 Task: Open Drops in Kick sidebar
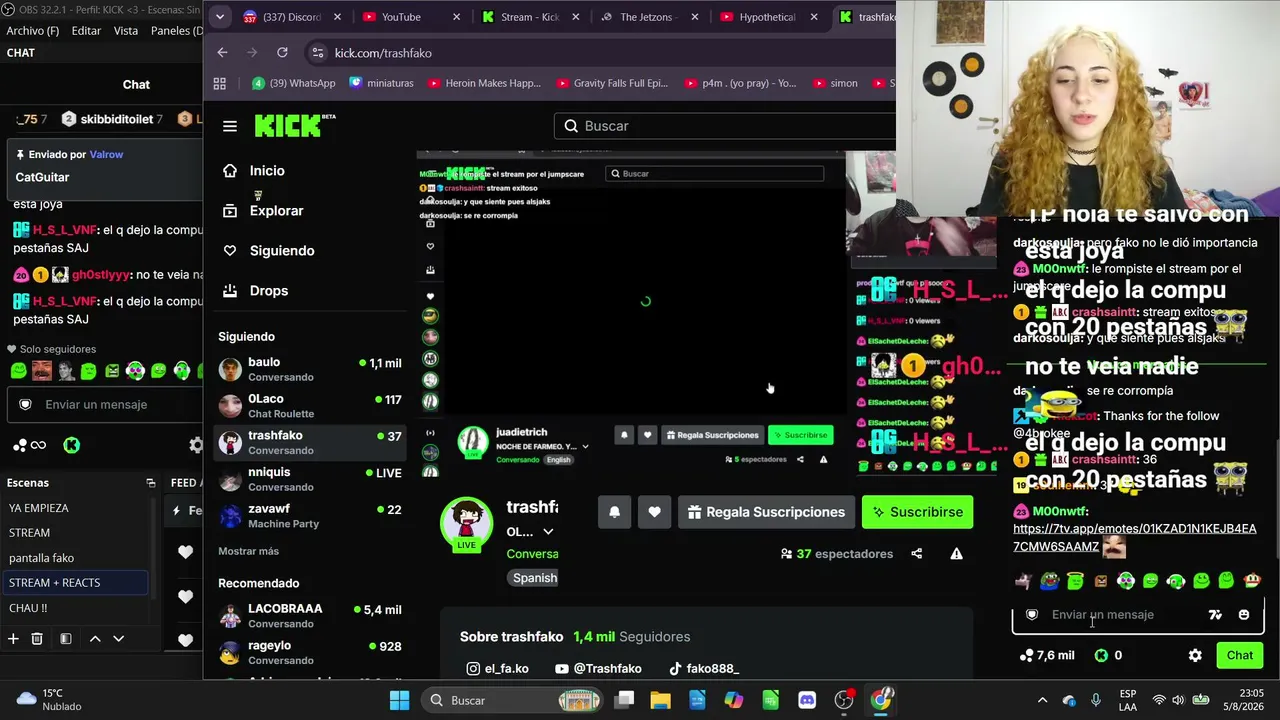tap(268, 291)
